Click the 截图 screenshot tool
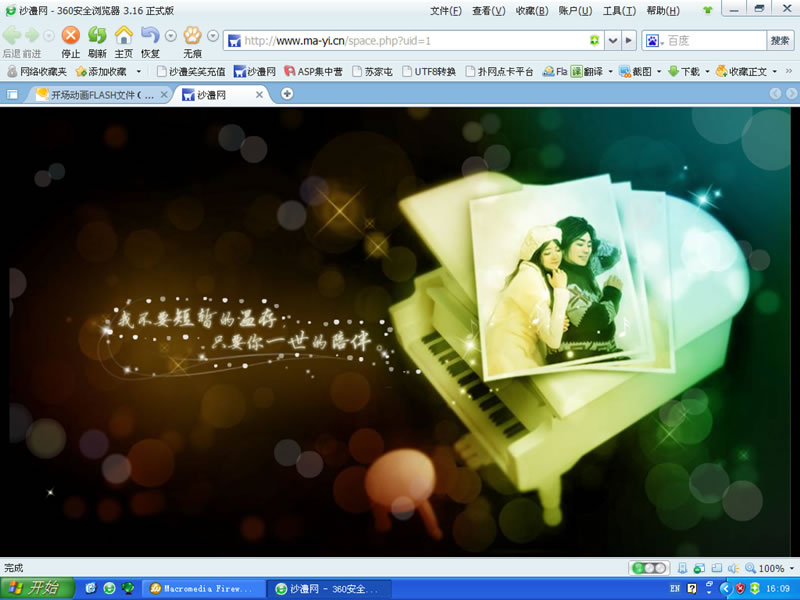This screenshot has height=600, width=800. [x=635, y=72]
